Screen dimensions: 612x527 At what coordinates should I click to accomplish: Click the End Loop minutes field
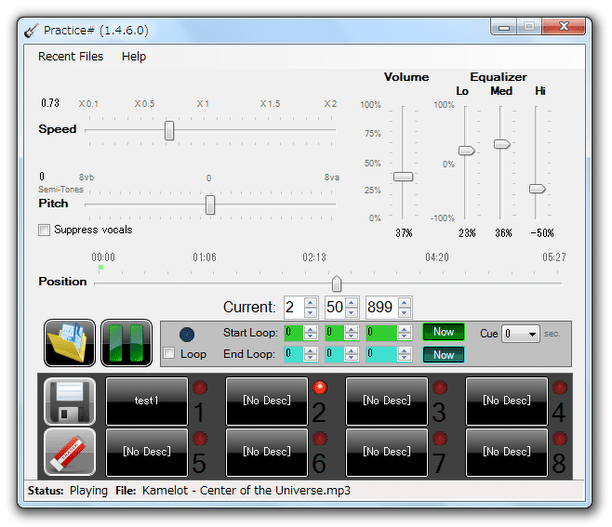point(294,354)
